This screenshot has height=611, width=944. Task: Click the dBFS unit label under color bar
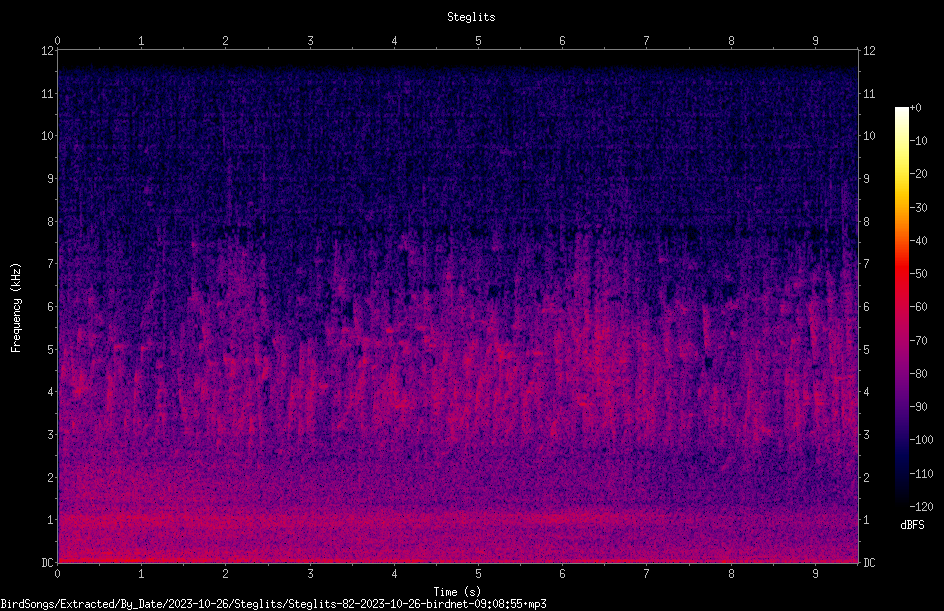pos(912,525)
